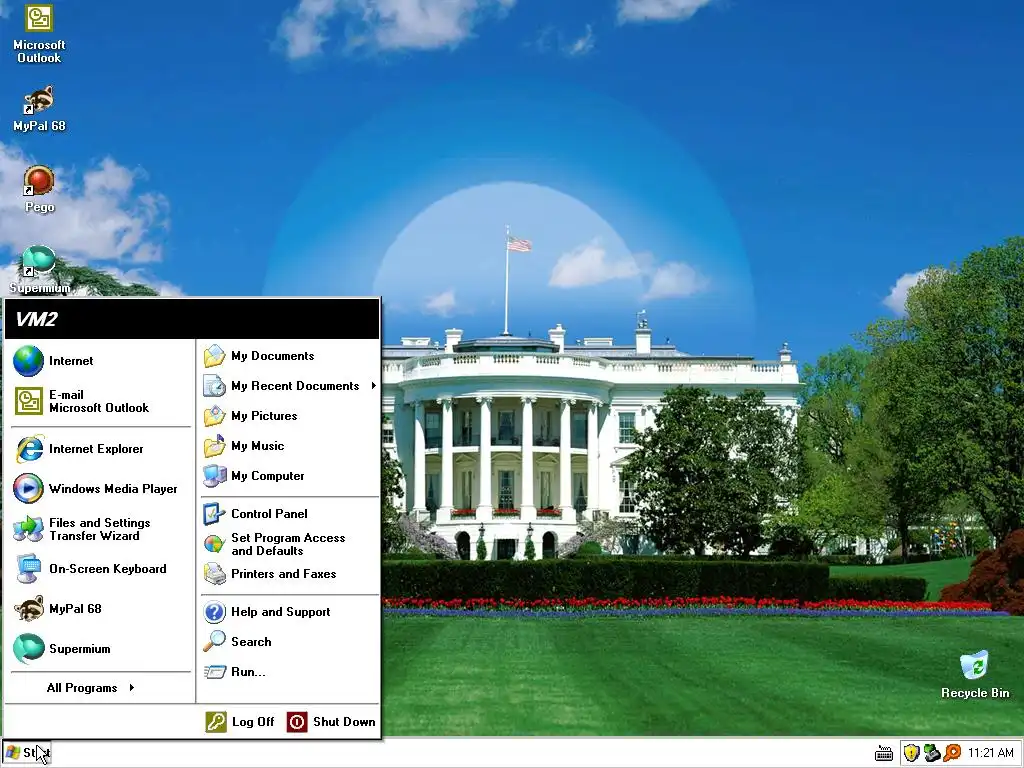Image resolution: width=1024 pixels, height=768 pixels.
Task: Click the MyPal 68 raccoon icon in Start menu
Action: [28, 609]
